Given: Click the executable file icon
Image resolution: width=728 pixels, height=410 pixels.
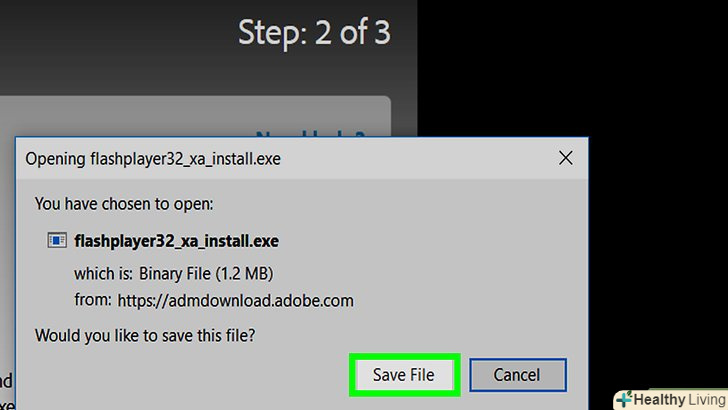Looking at the screenshot, I should click(57, 241).
